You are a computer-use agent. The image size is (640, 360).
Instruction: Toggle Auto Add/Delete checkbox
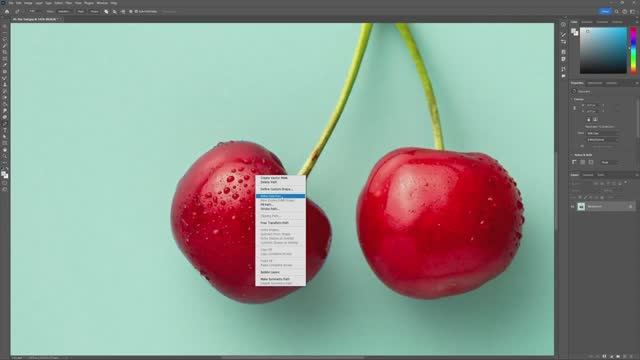(x=136, y=11)
